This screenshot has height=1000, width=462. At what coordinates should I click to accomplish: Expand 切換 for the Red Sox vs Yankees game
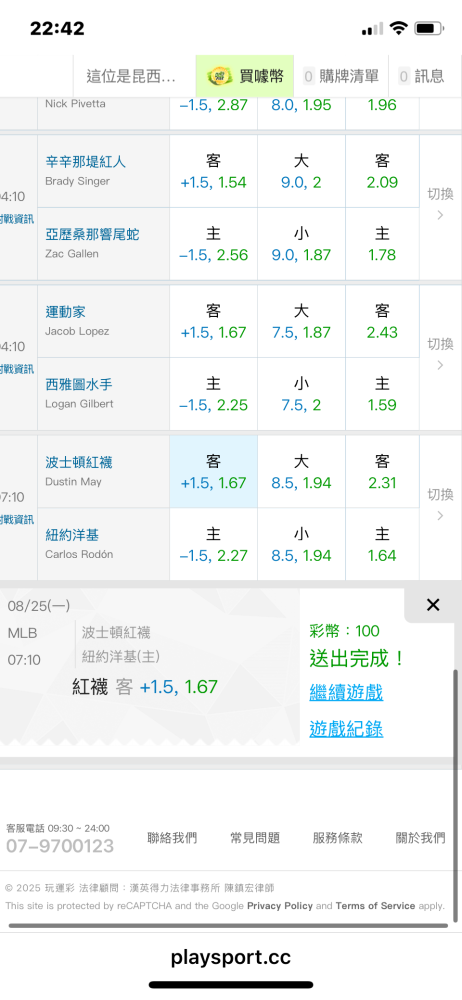[440, 506]
